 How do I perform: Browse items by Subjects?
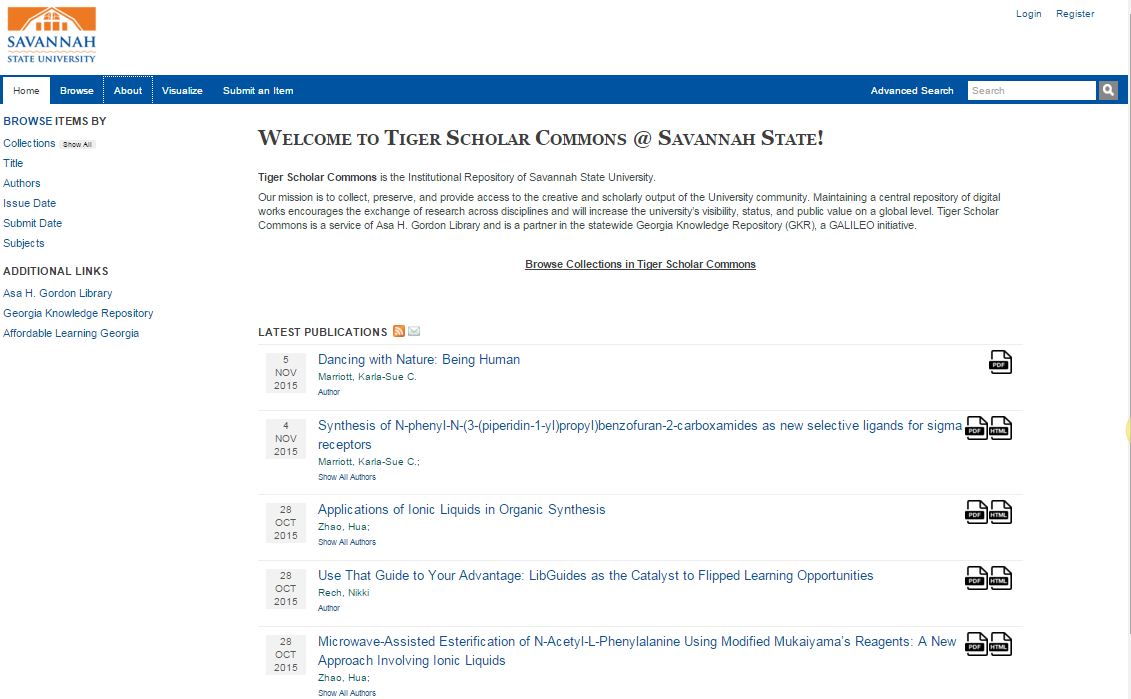pos(24,243)
